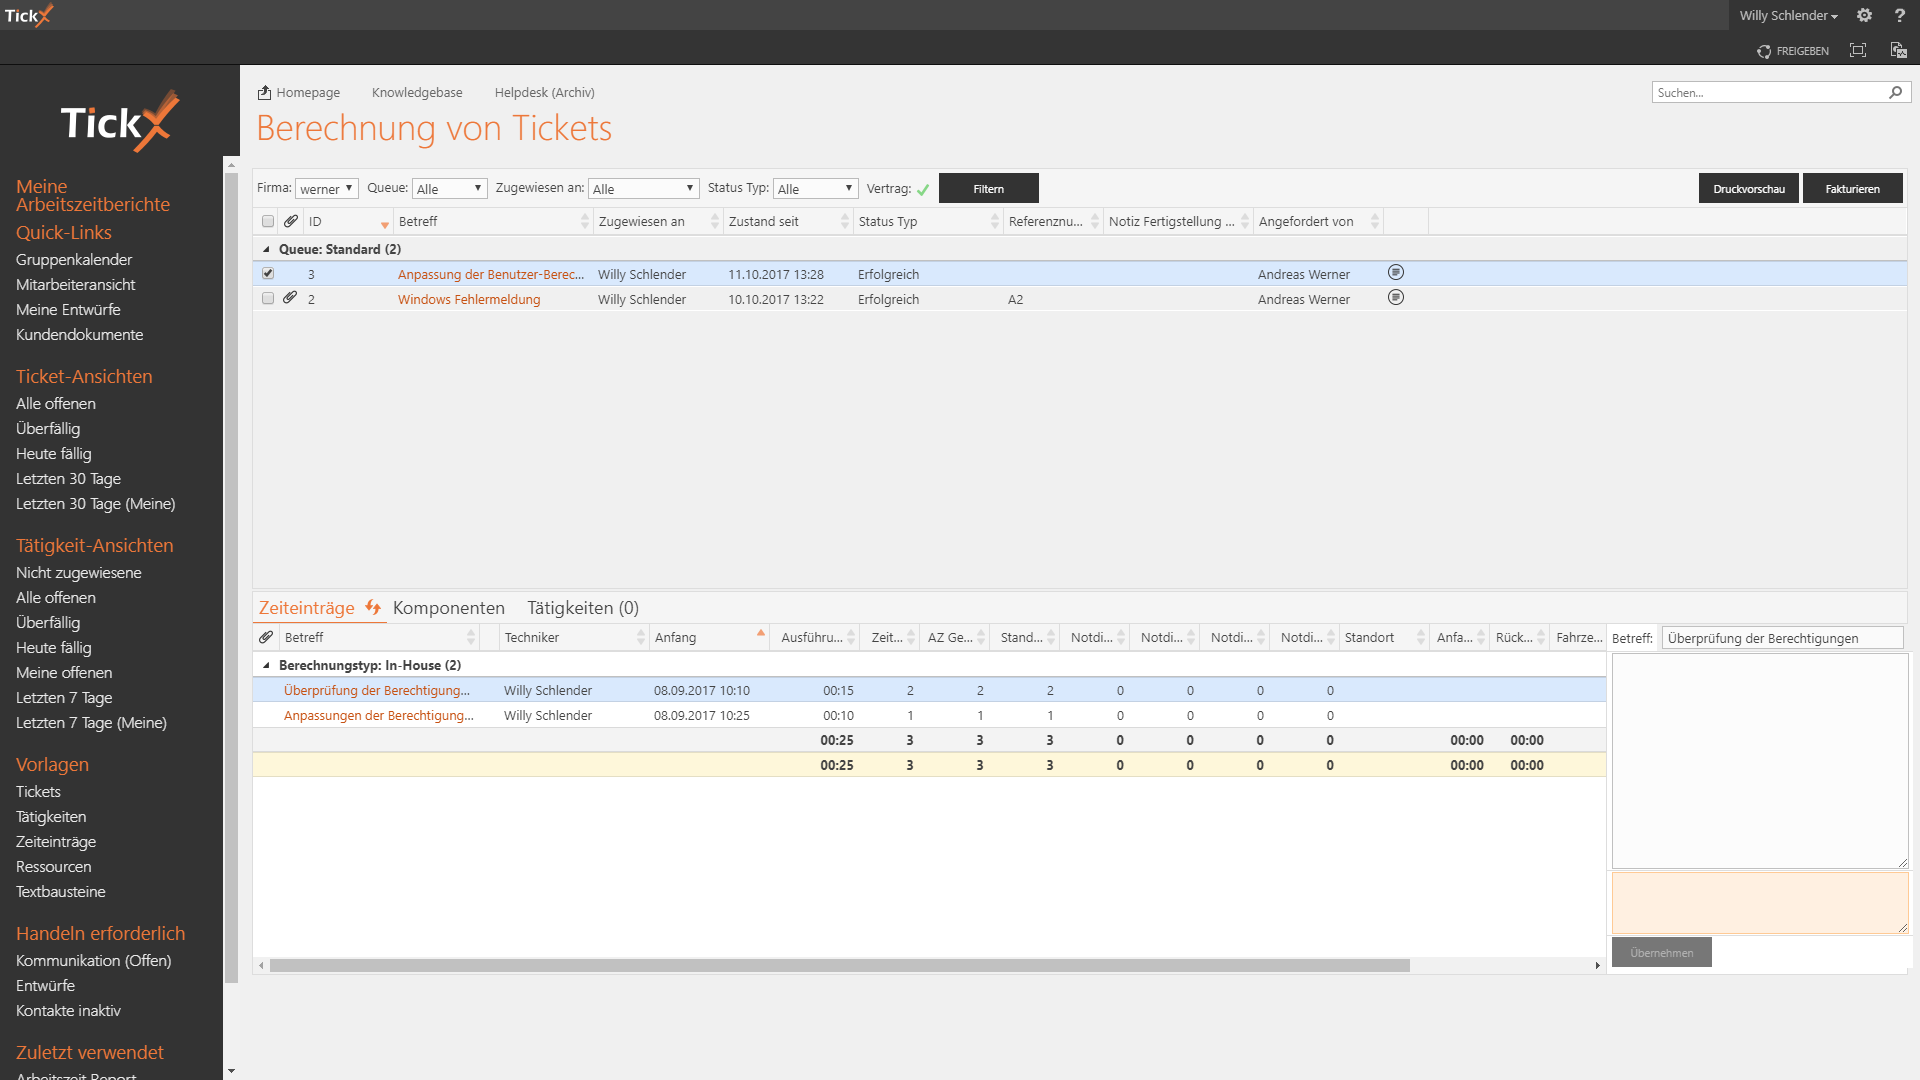The image size is (1920, 1080).
Task: Open the Queue dropdown
Action: pyautogui.click(x=450, y=189)
